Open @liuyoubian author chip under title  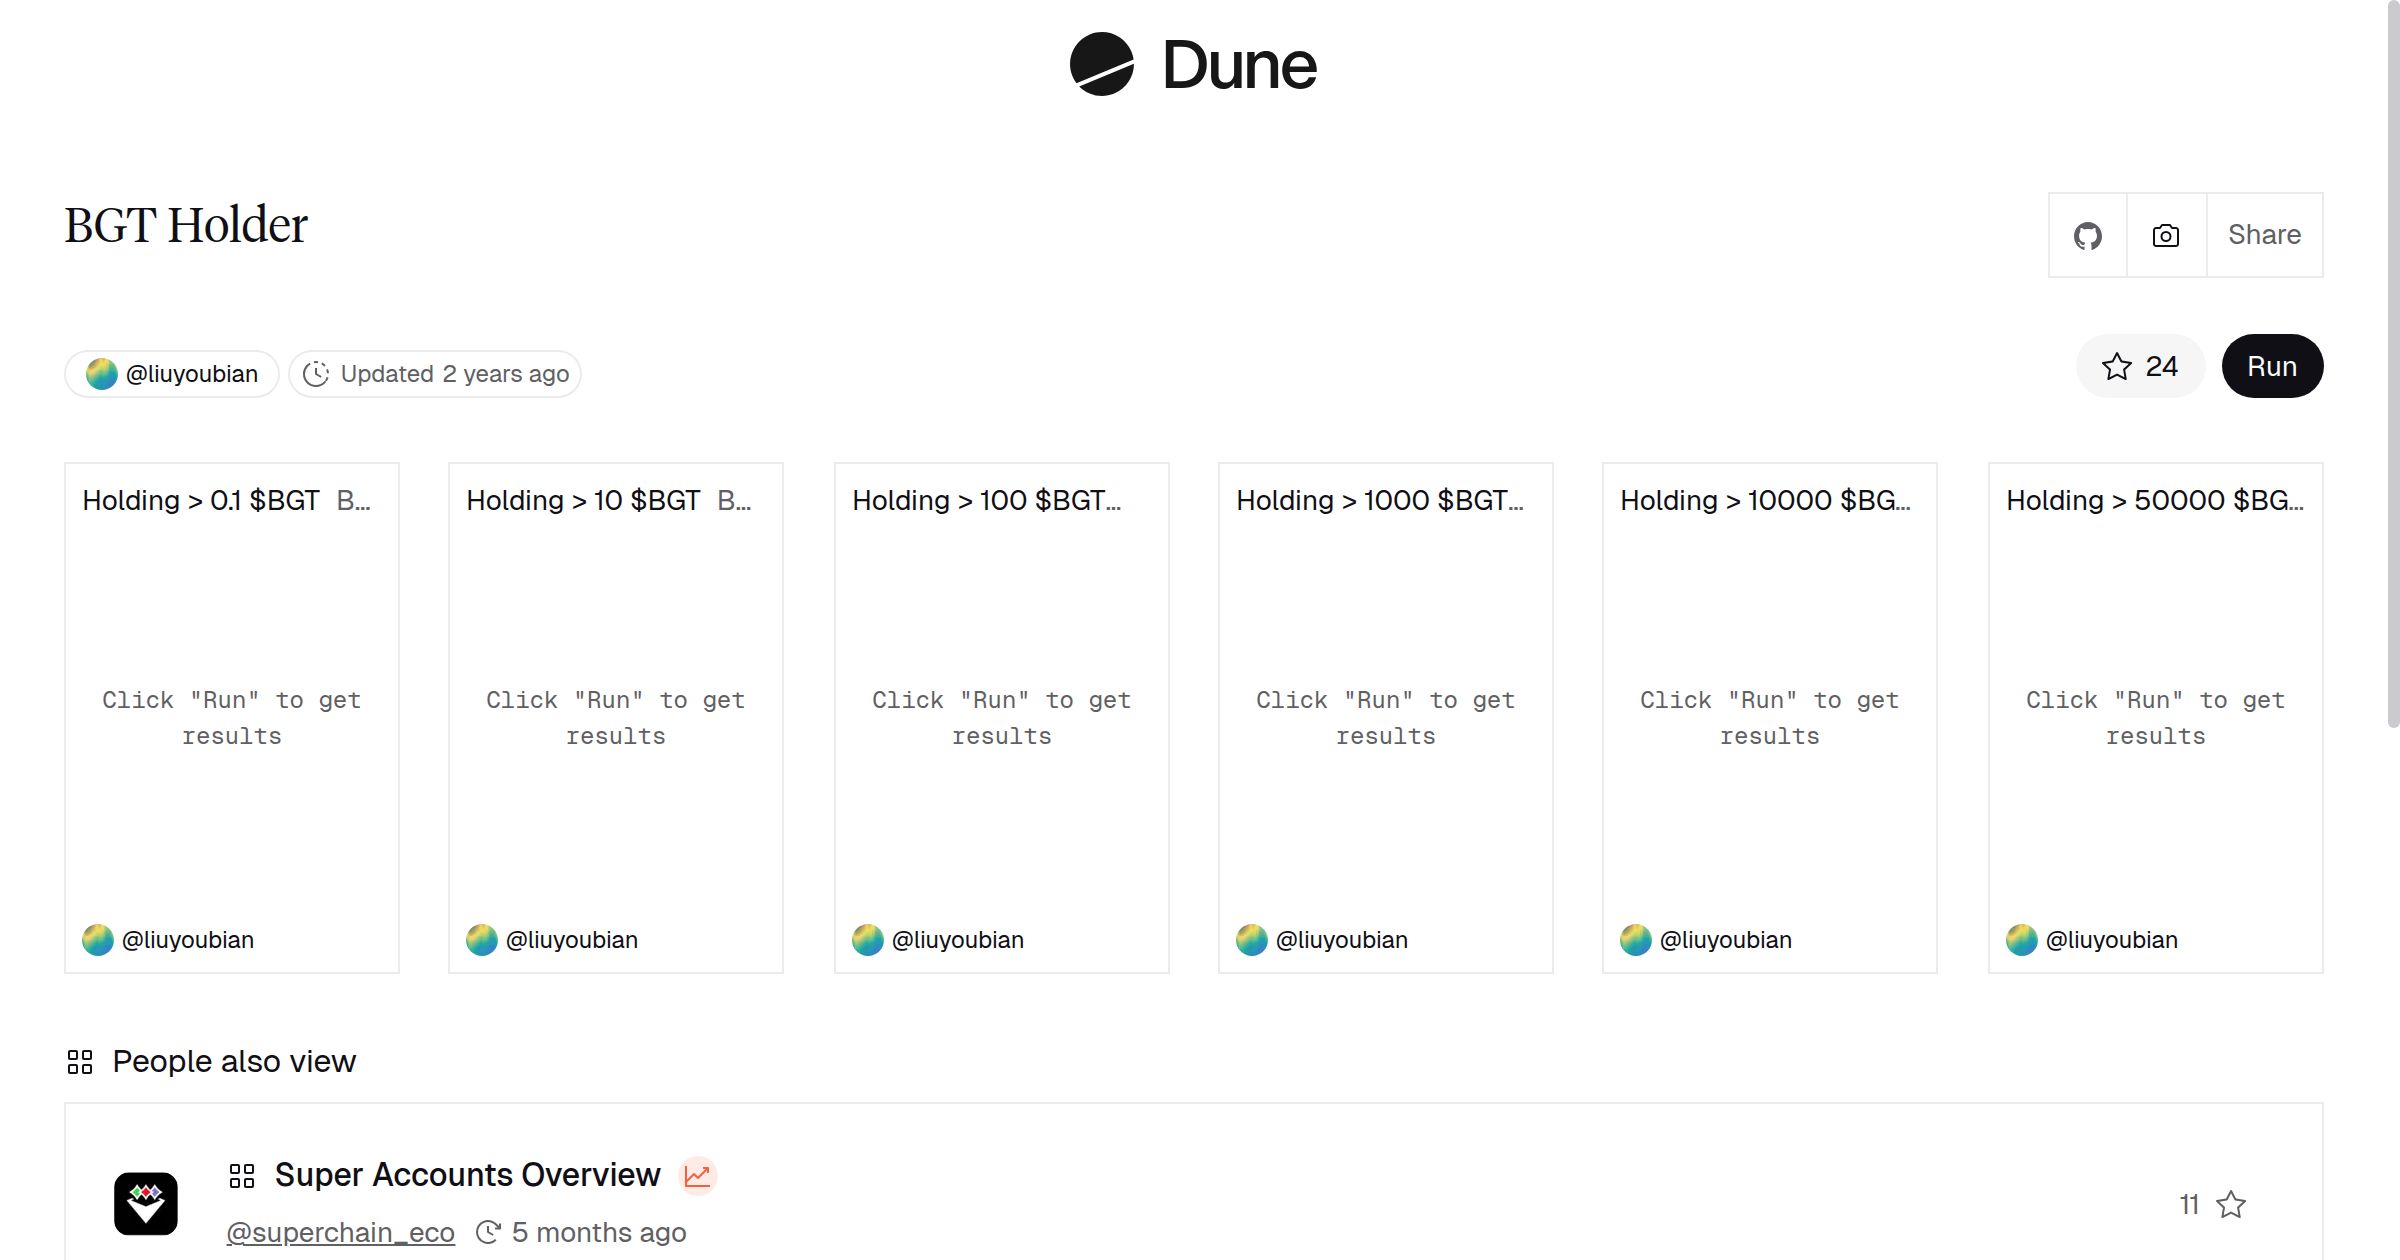point(172,374)
